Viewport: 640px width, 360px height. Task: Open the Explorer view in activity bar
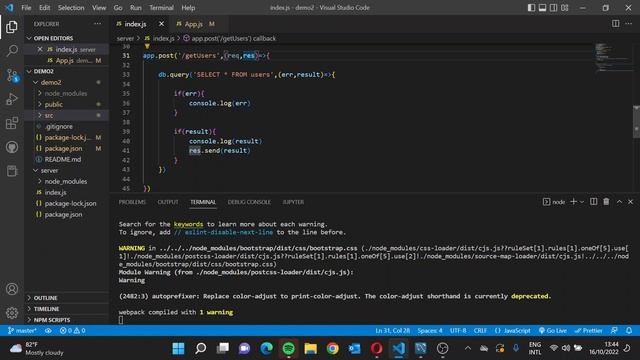click(12, 27)
